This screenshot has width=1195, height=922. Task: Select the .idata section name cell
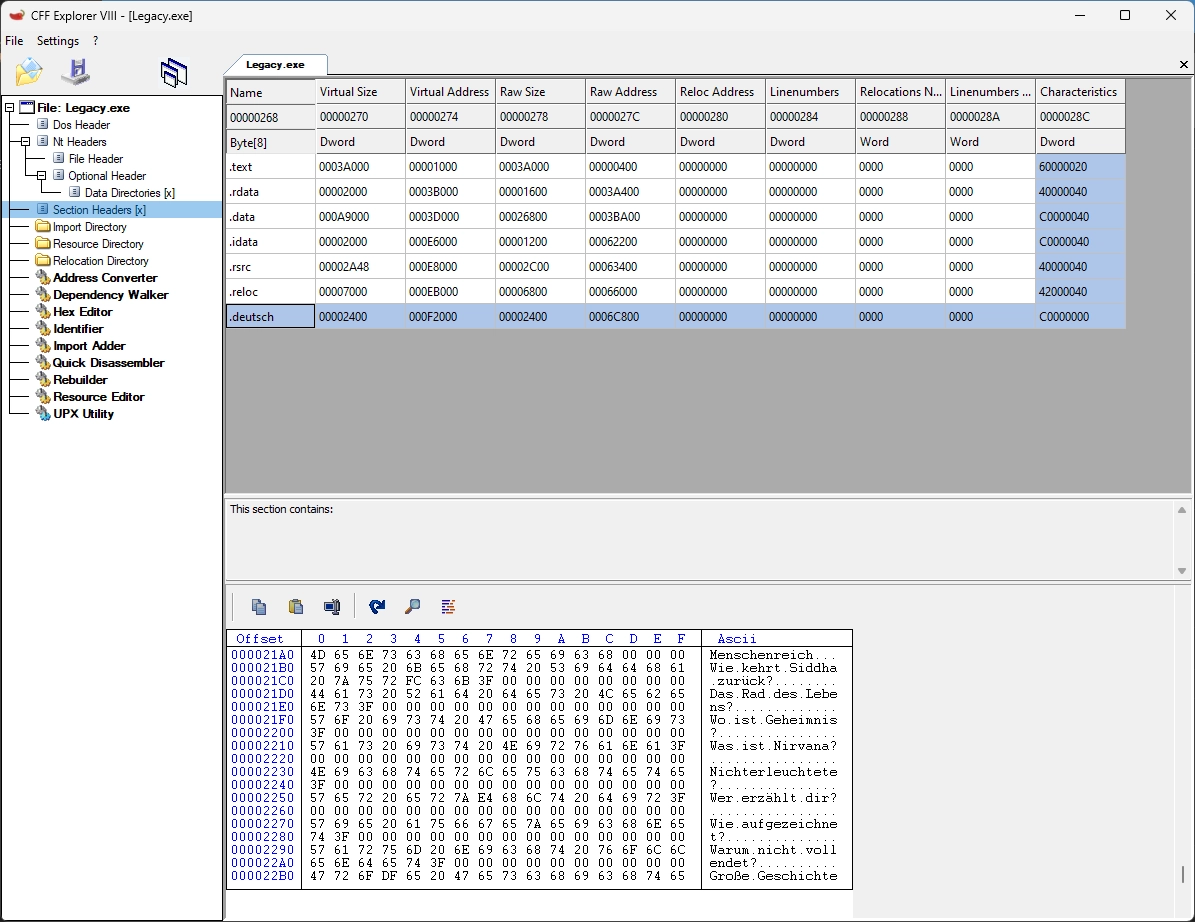pyautogui.click(x=271, y=242)
